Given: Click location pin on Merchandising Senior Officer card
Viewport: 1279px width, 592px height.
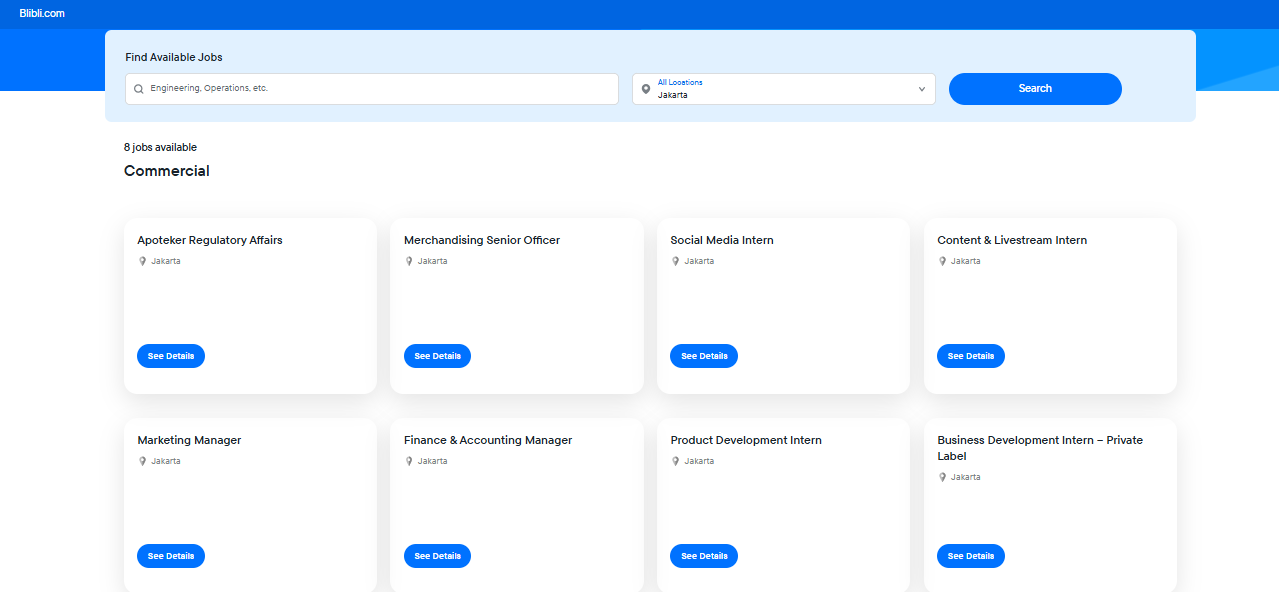Looking at the screenshot, I should [x=409, y=261].
